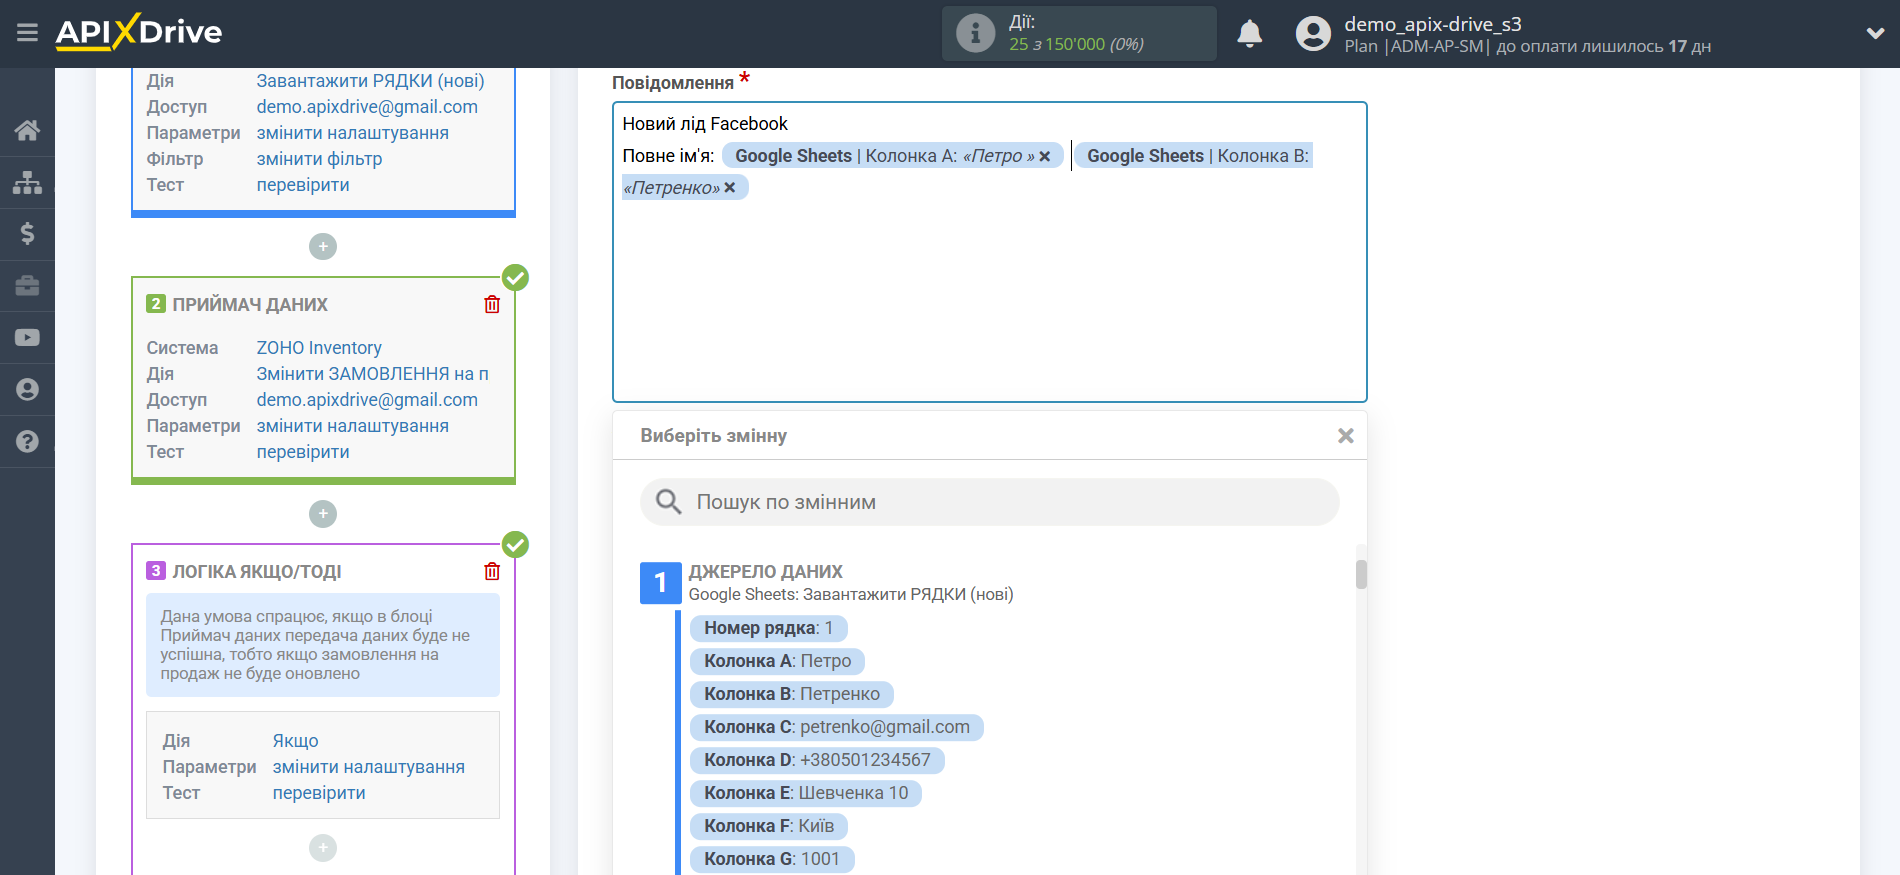Insert variable Колонка B: Петренко
Viewport: 1900px width, 875px height.
792,694
